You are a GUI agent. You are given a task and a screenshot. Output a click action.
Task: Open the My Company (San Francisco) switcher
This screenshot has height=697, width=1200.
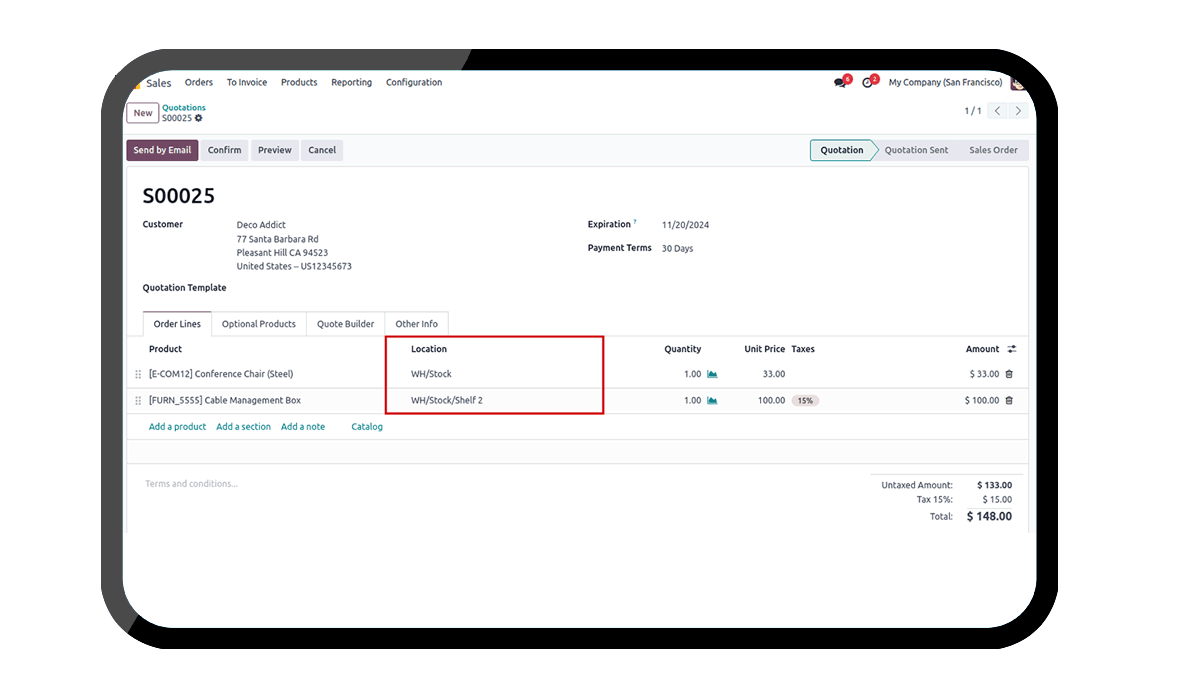coord(945,83)
